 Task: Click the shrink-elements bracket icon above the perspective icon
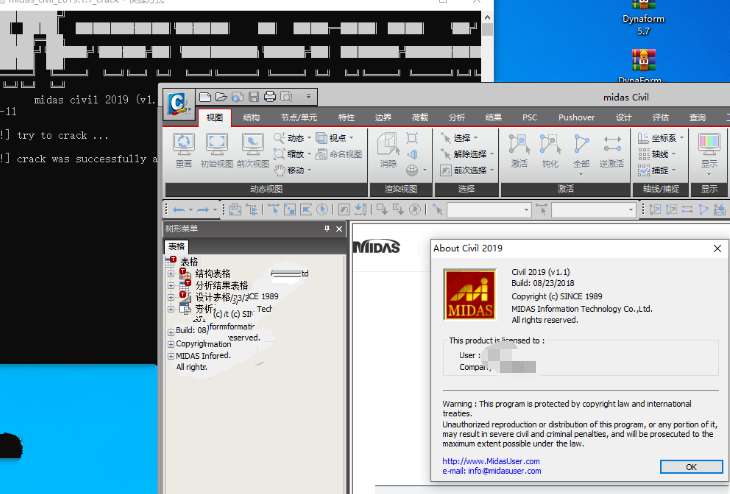412,138
